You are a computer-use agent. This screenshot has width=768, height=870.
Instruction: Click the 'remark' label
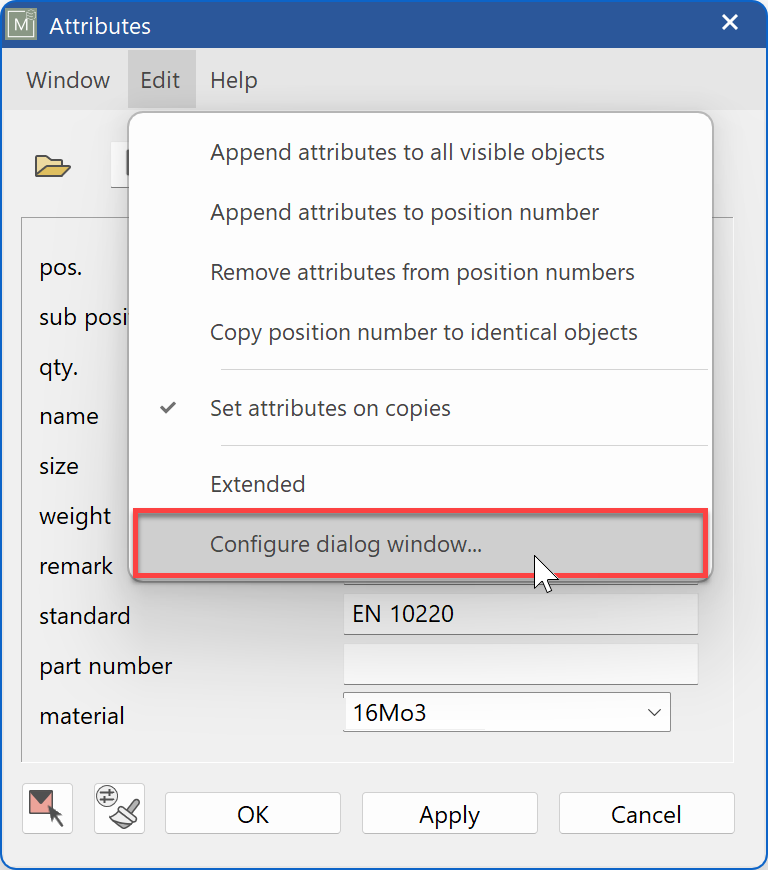[x=76, y=566]
